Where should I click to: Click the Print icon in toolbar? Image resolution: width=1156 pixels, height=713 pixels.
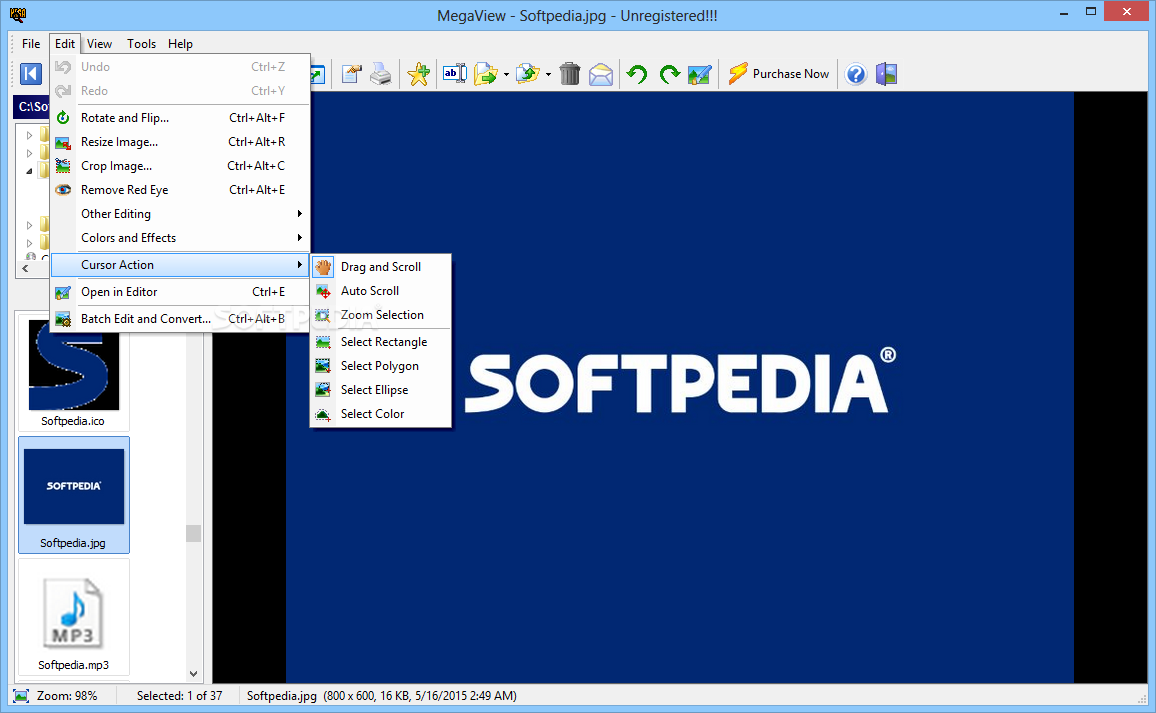coord(380,74)
